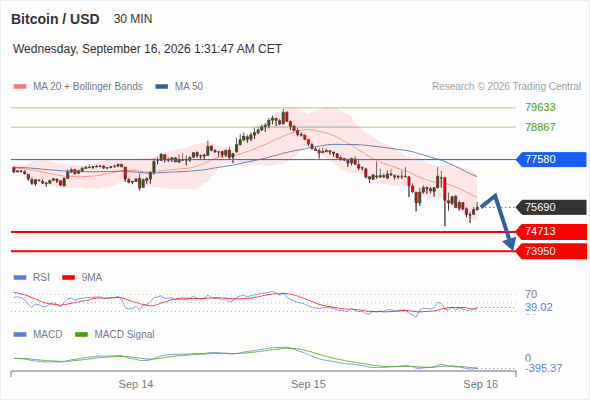This screenshot has height=400, width=590.
Task: Click the 78867 resistance level label
Action: point(540,127)
